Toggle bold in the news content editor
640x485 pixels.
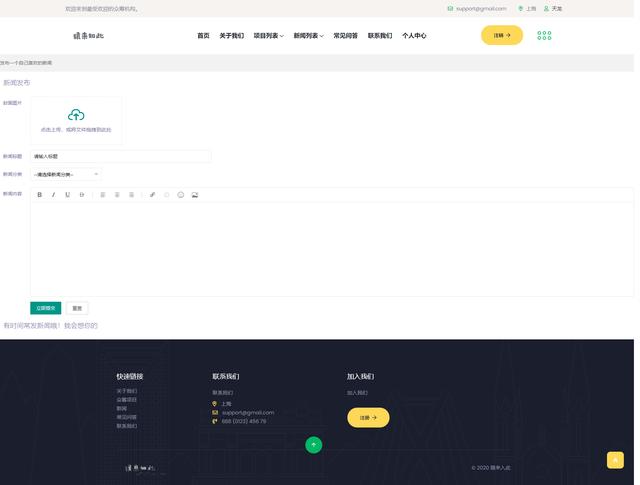40,195
